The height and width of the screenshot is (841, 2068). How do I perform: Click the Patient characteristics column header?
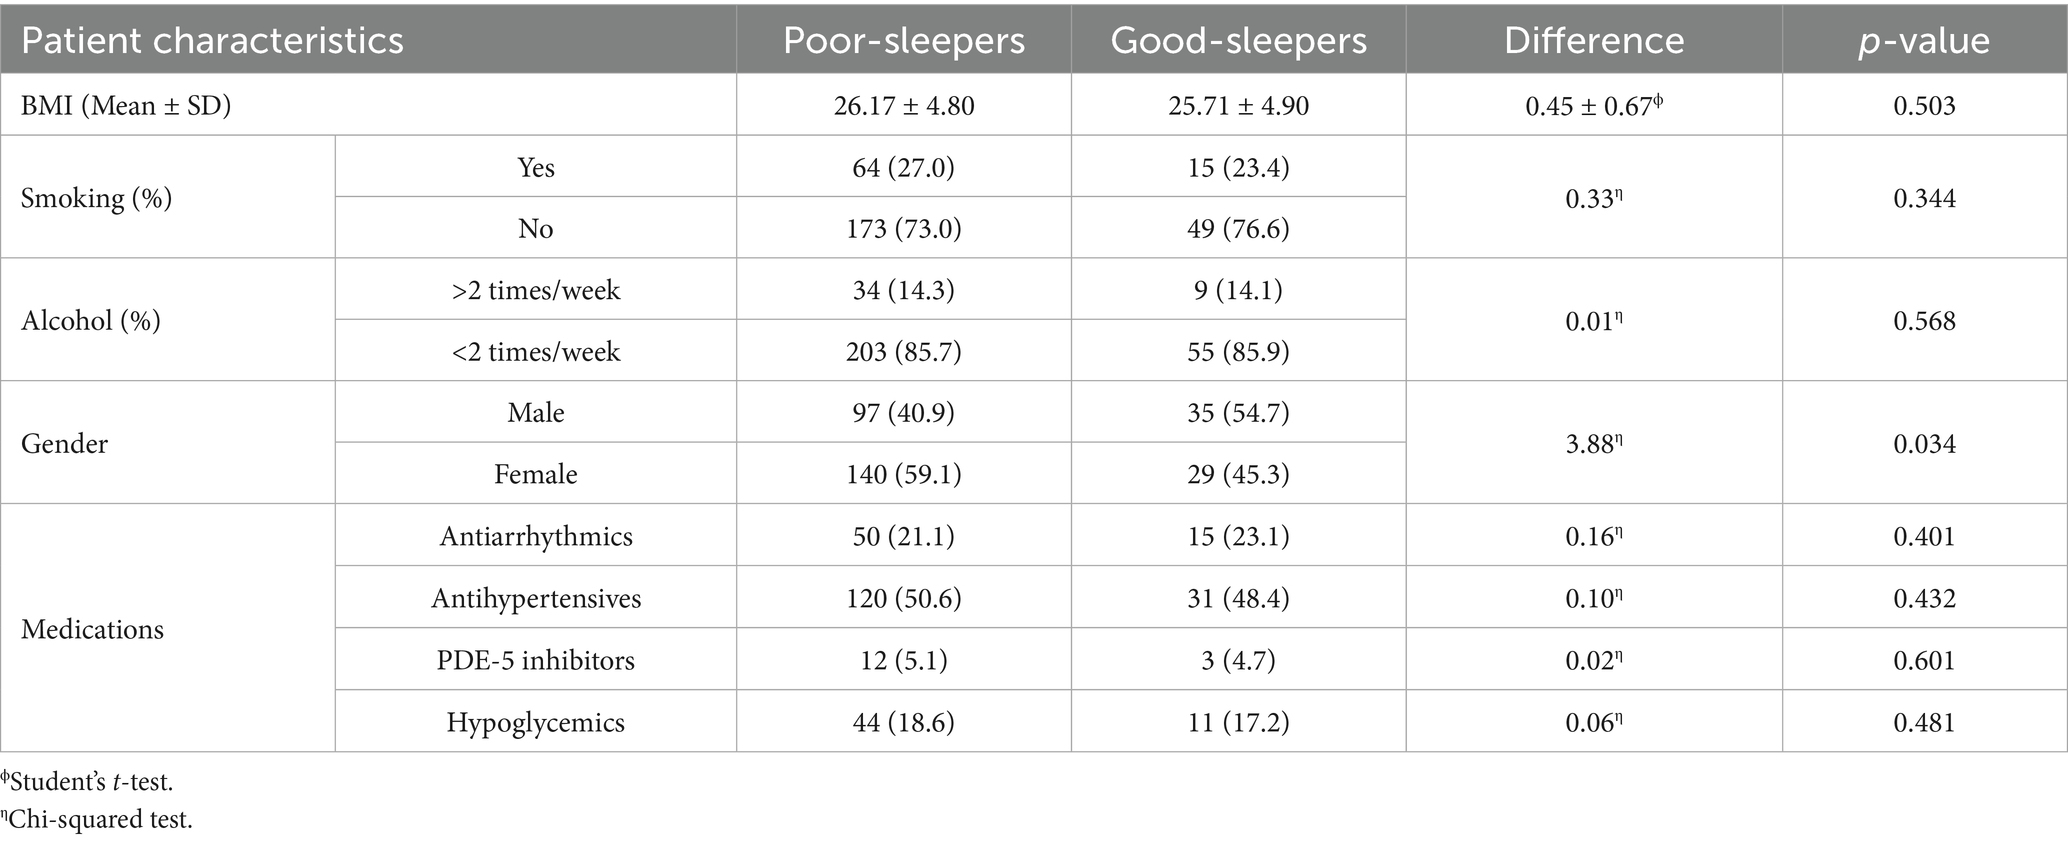point(212,41)
